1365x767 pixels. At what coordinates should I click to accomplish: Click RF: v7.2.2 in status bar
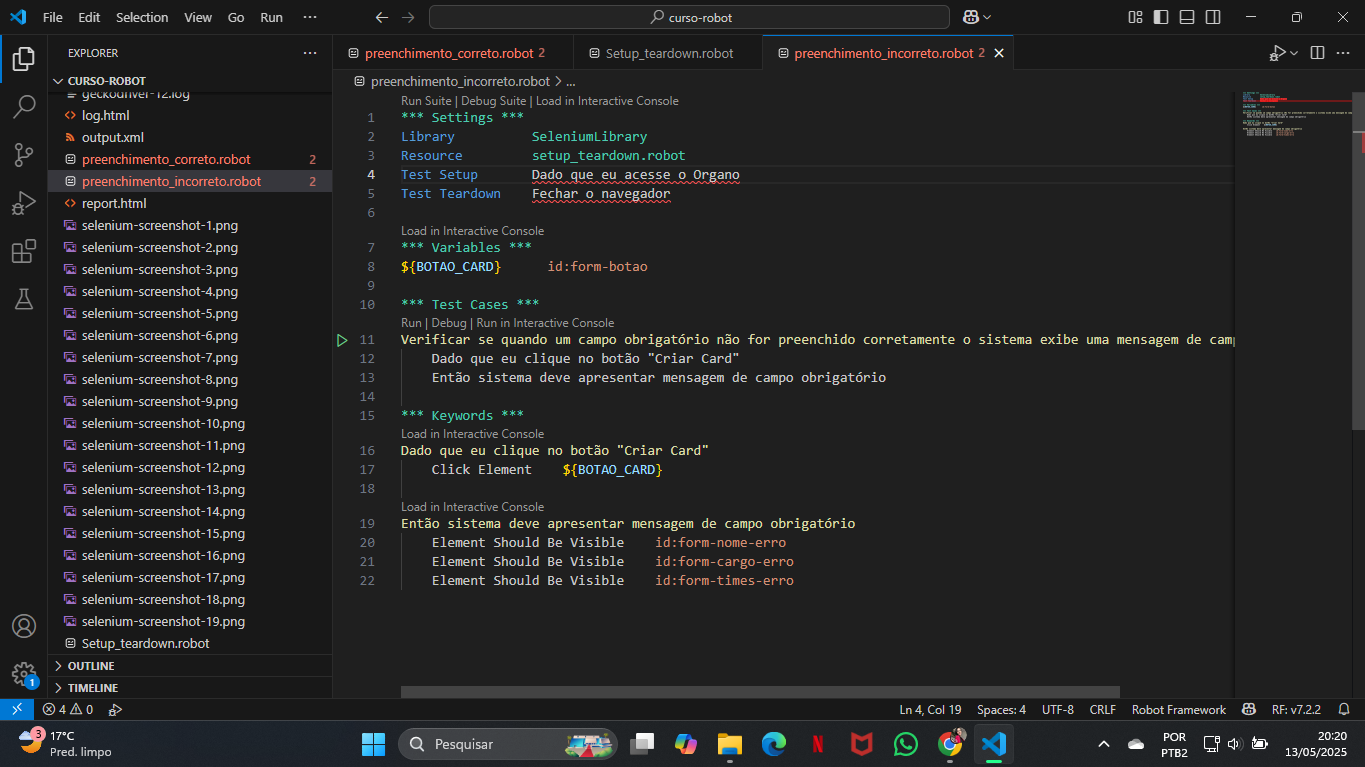(1296, 709)
